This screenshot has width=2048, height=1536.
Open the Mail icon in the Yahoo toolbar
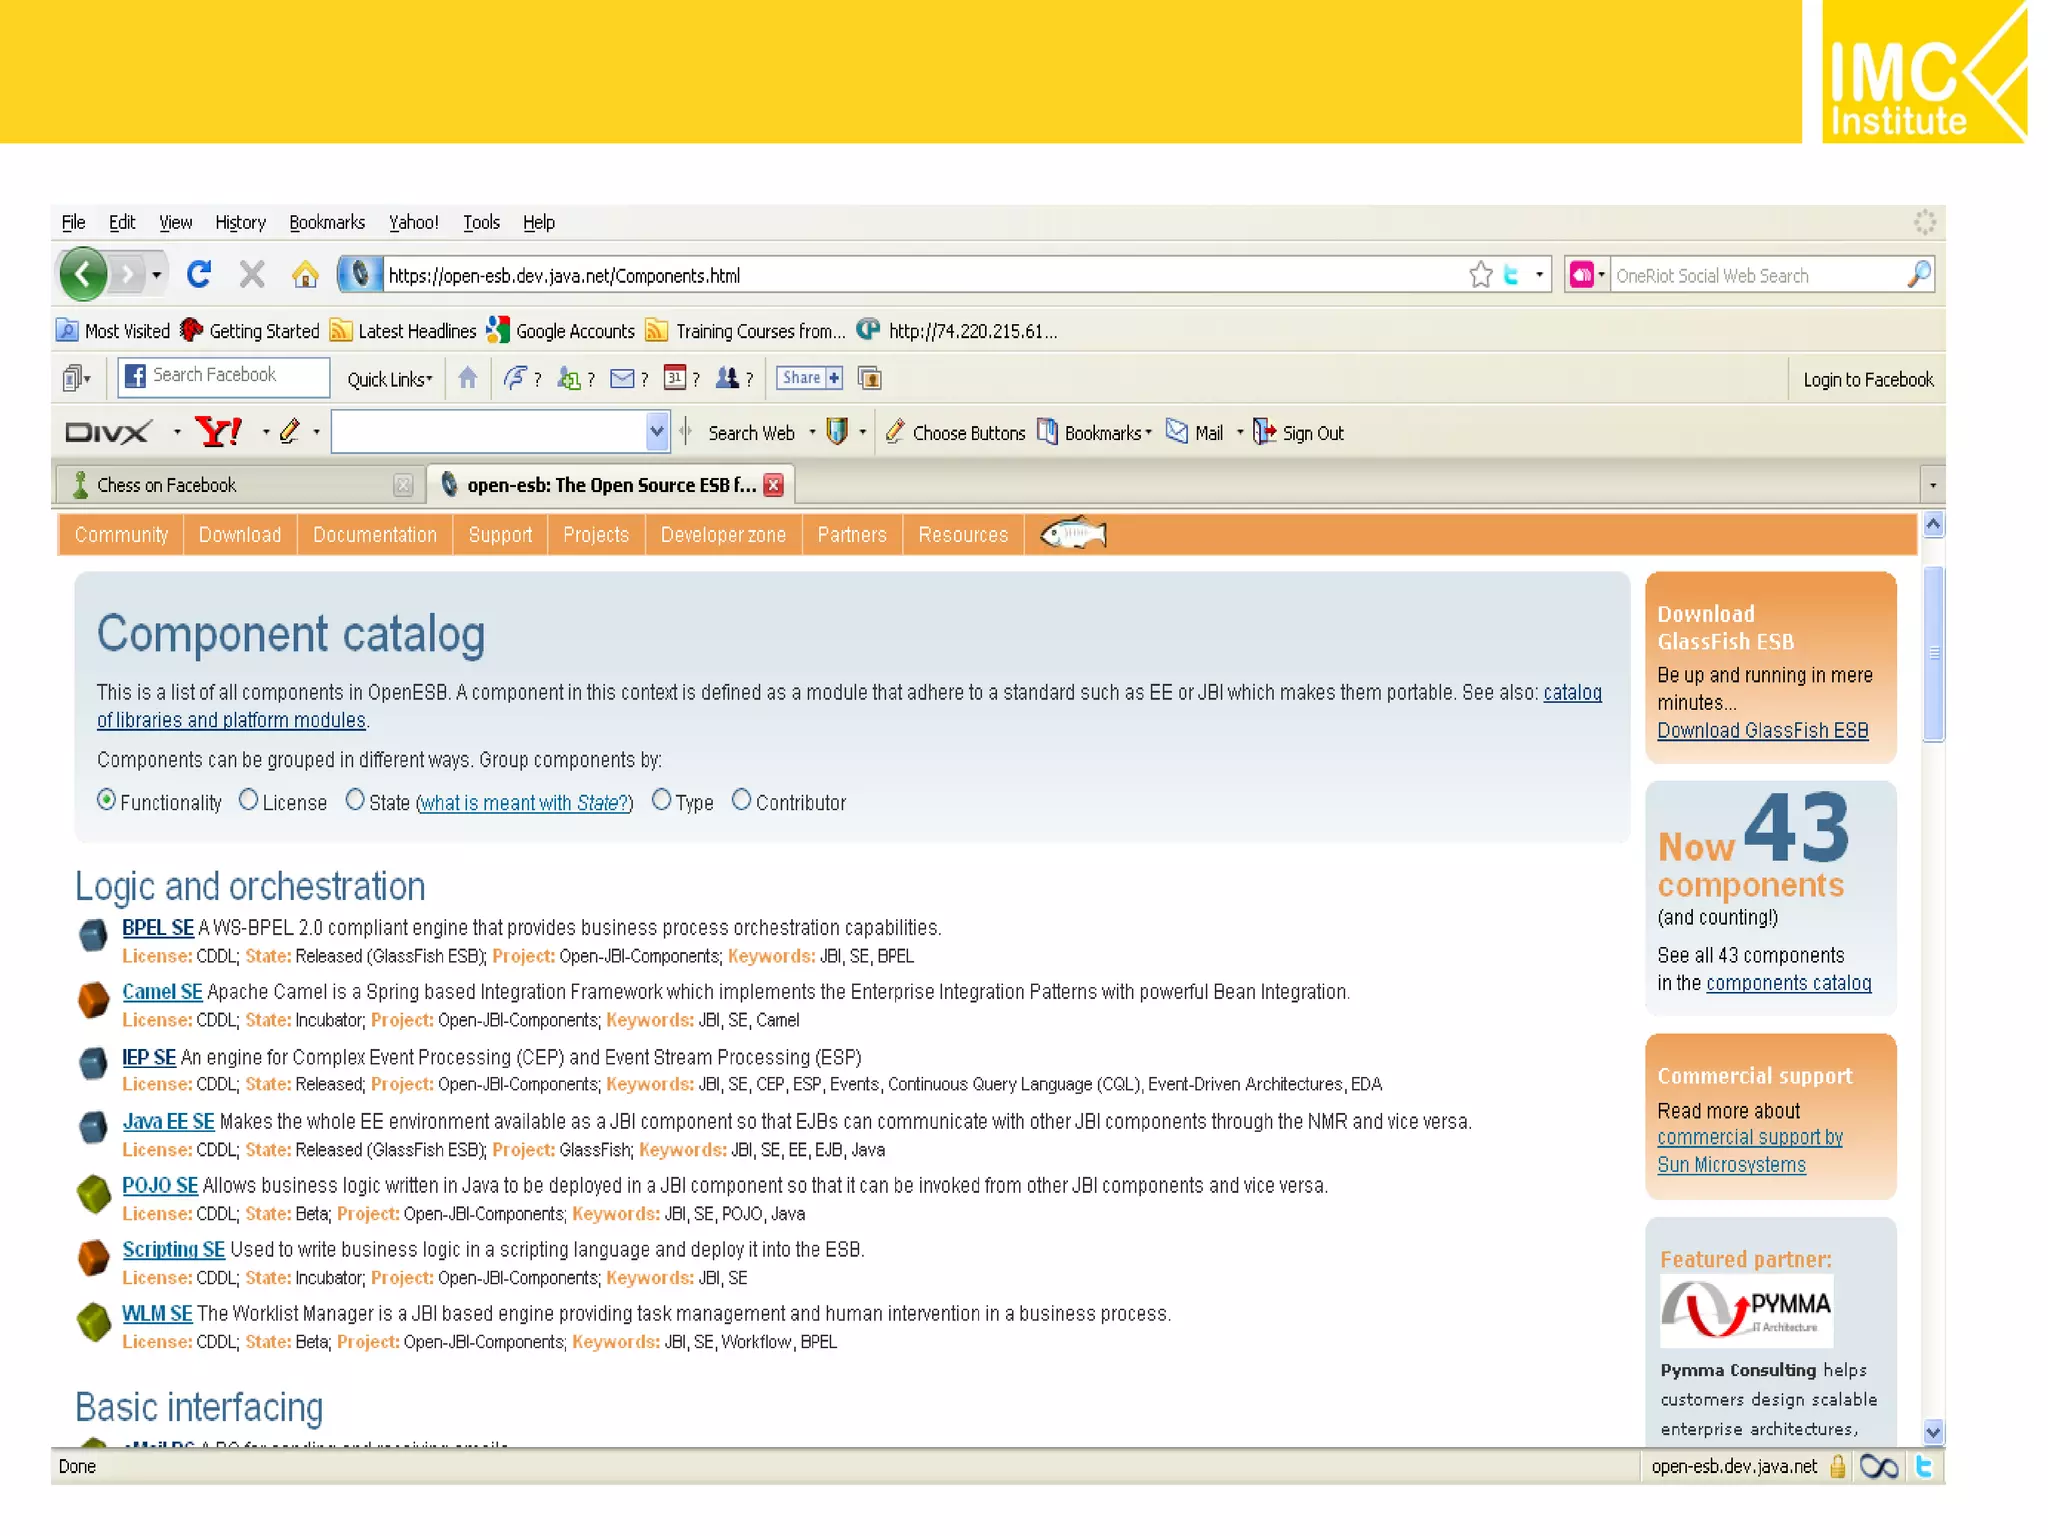(1179, 432)
